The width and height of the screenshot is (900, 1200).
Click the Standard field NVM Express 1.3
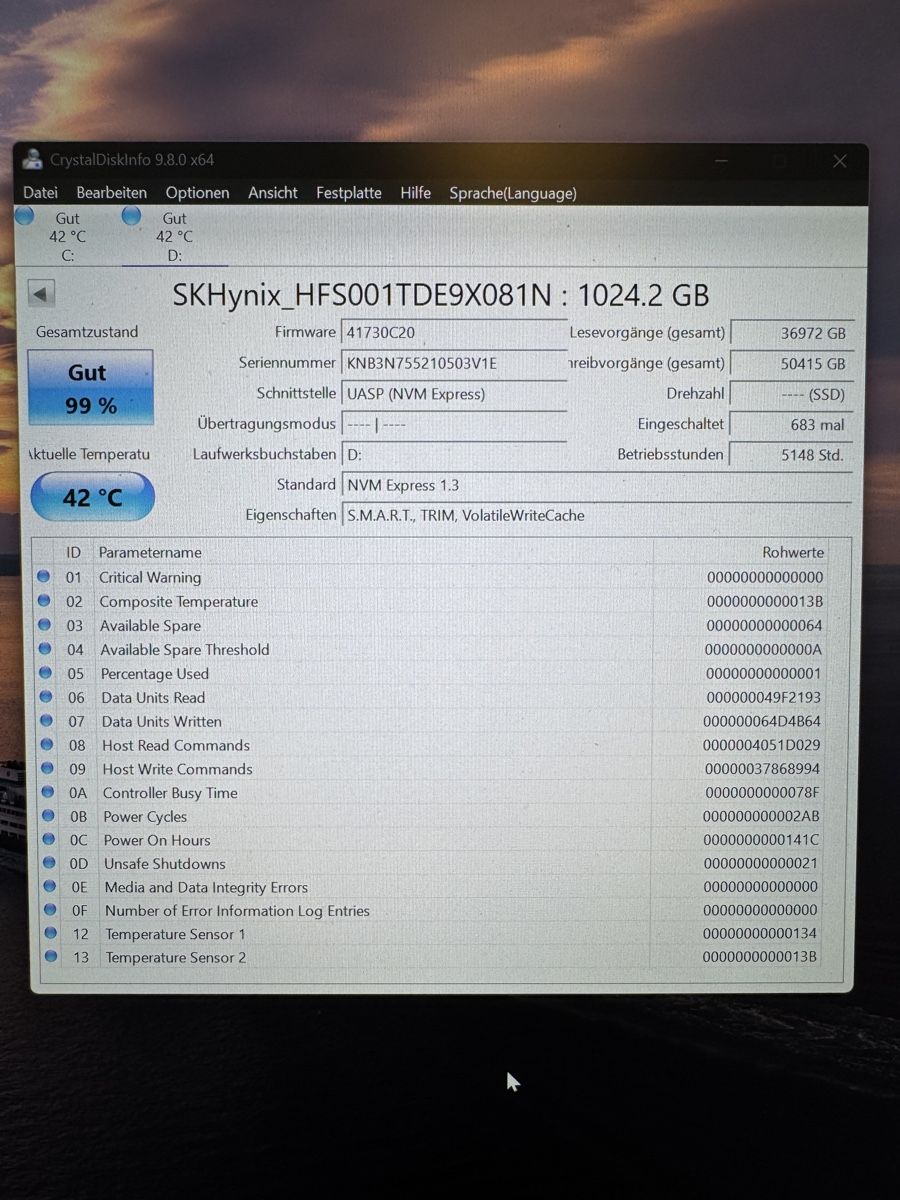[x=597, y=485]
